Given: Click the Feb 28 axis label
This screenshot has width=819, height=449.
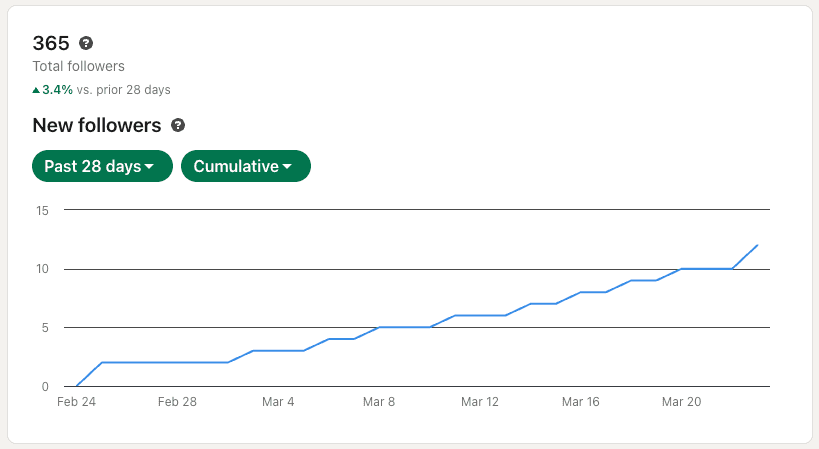Looking at the screenshot, I should pos(177,401).
